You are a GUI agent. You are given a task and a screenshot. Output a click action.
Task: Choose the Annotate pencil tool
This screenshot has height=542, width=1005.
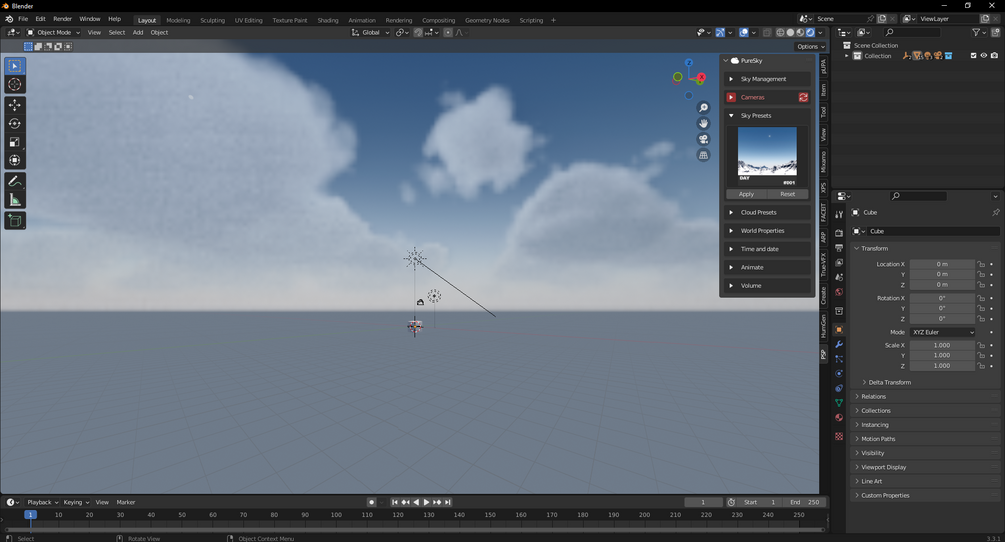coord(15,181)
